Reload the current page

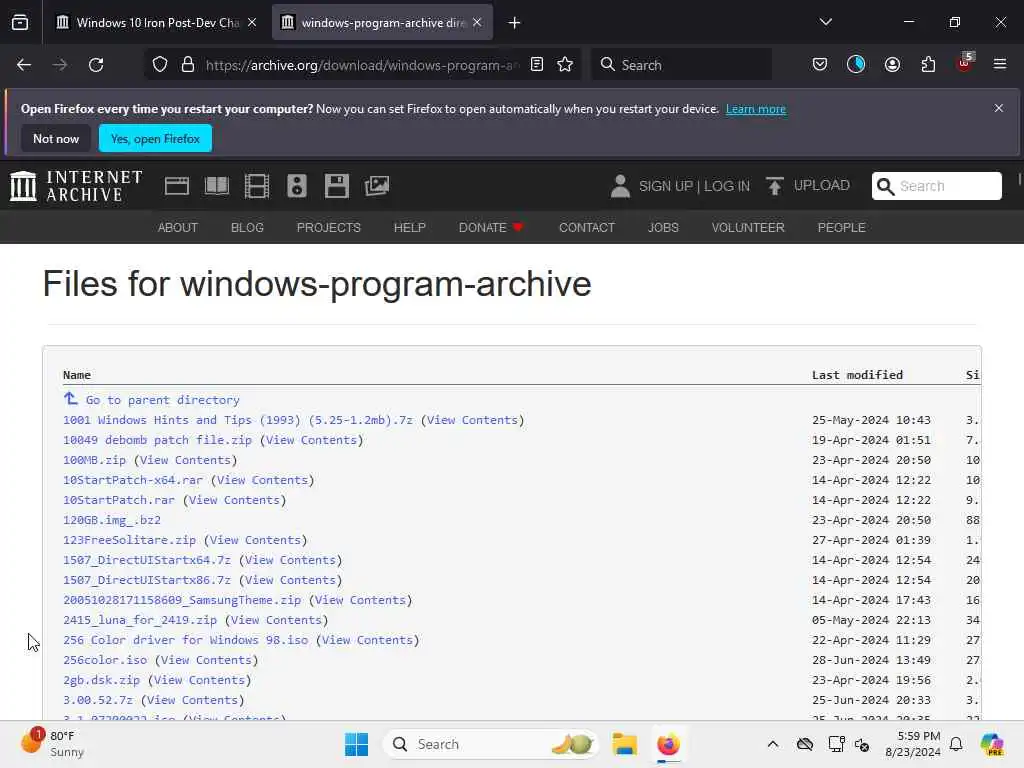pos(96,65)
